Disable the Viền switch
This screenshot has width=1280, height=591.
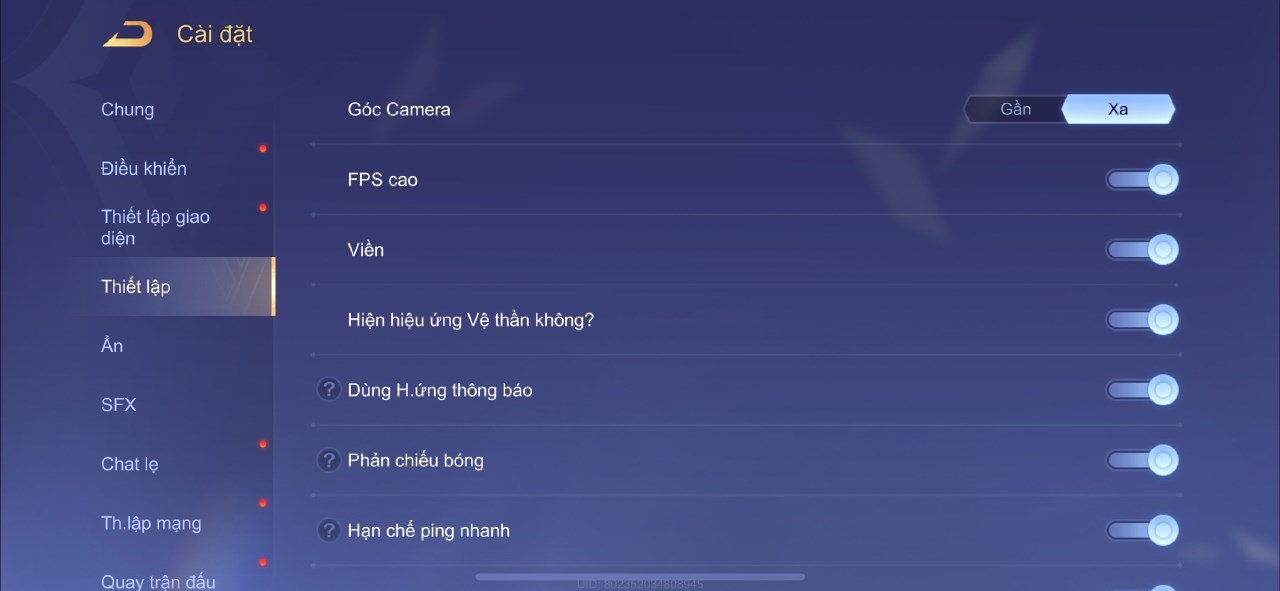1142,249
